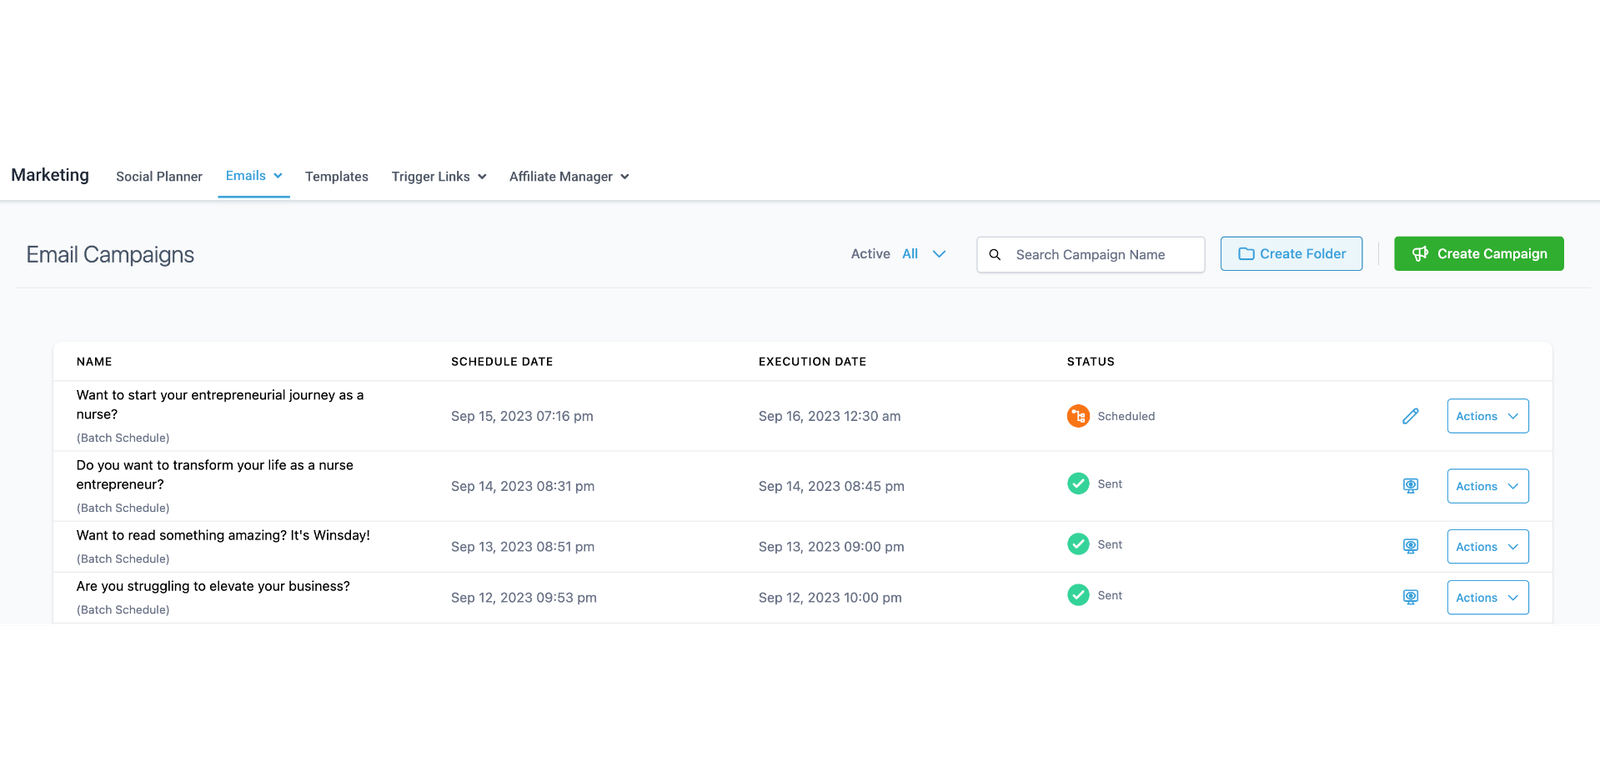The height and width of the screenshot is (781, 1600).
Task: Click green Sent checkmark for Sep 14 campaign
Action: [1078, 484]
